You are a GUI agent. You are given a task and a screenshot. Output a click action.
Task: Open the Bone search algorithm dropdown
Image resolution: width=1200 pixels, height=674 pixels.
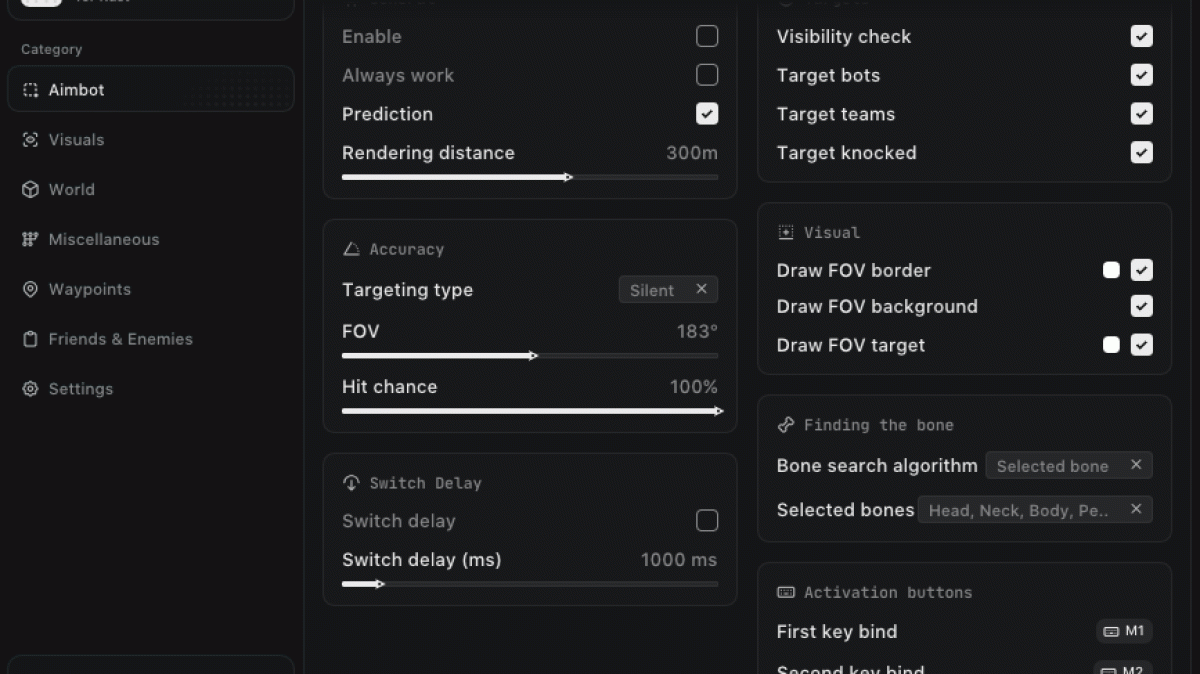(x=1052, y=466)
